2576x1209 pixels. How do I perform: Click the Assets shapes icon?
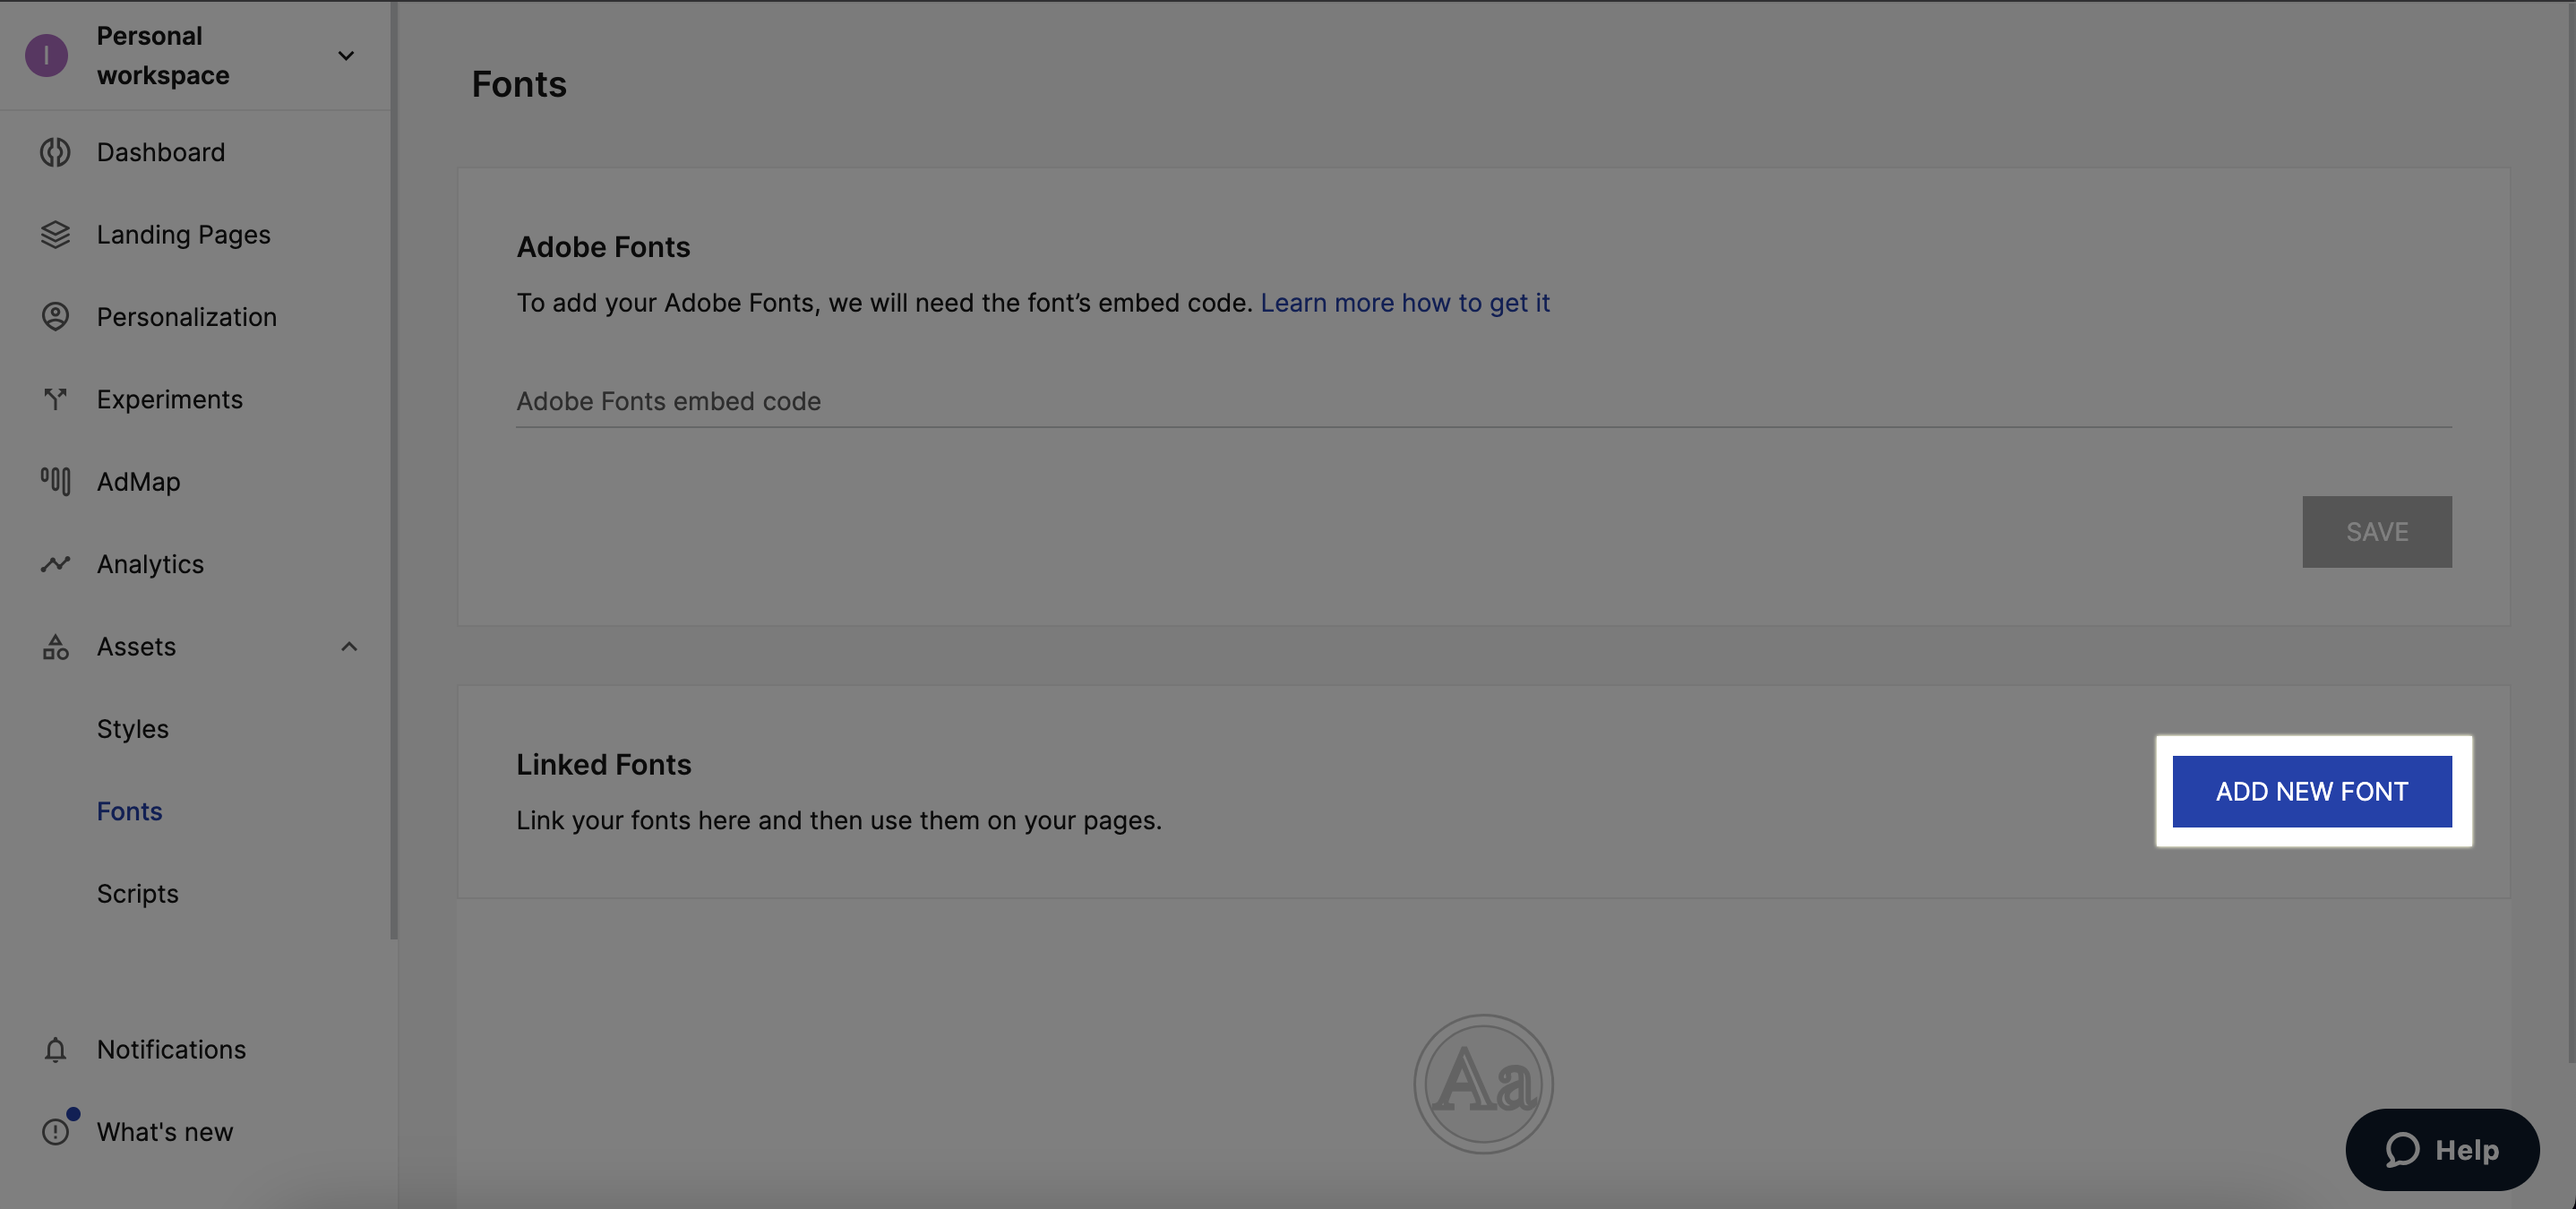coord(55,647)
